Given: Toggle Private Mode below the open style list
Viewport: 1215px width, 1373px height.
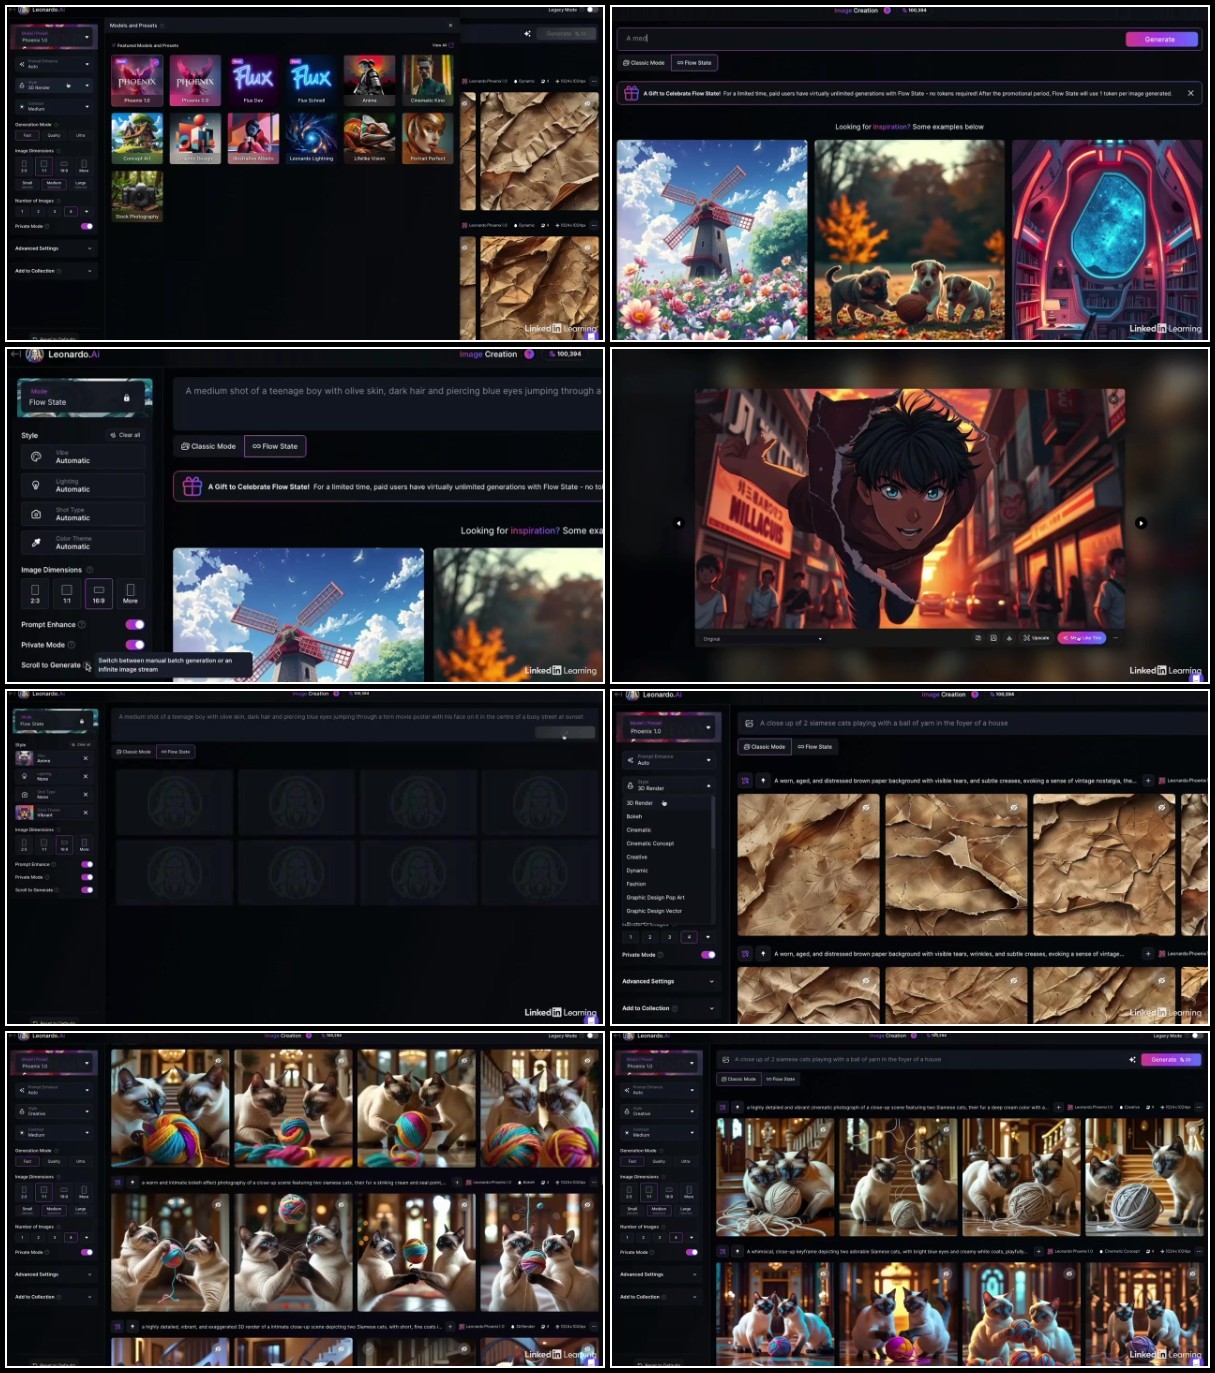Looking at the screenshot, I should coord(708,954).
